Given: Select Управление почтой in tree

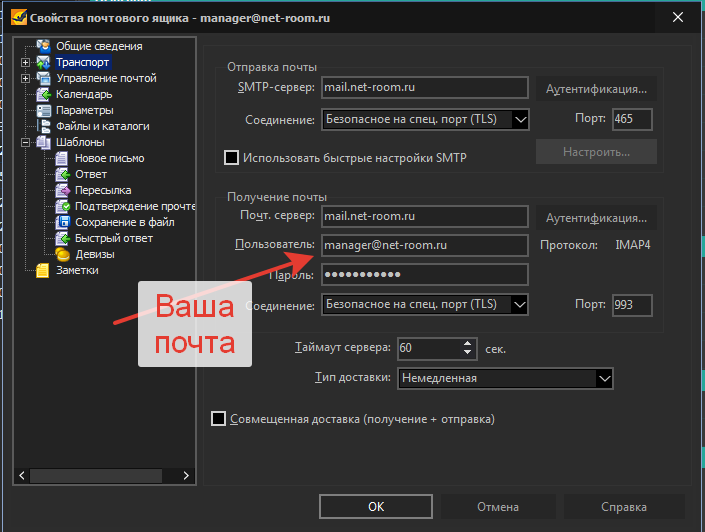Looking at the screenshot, I should 106,78.
